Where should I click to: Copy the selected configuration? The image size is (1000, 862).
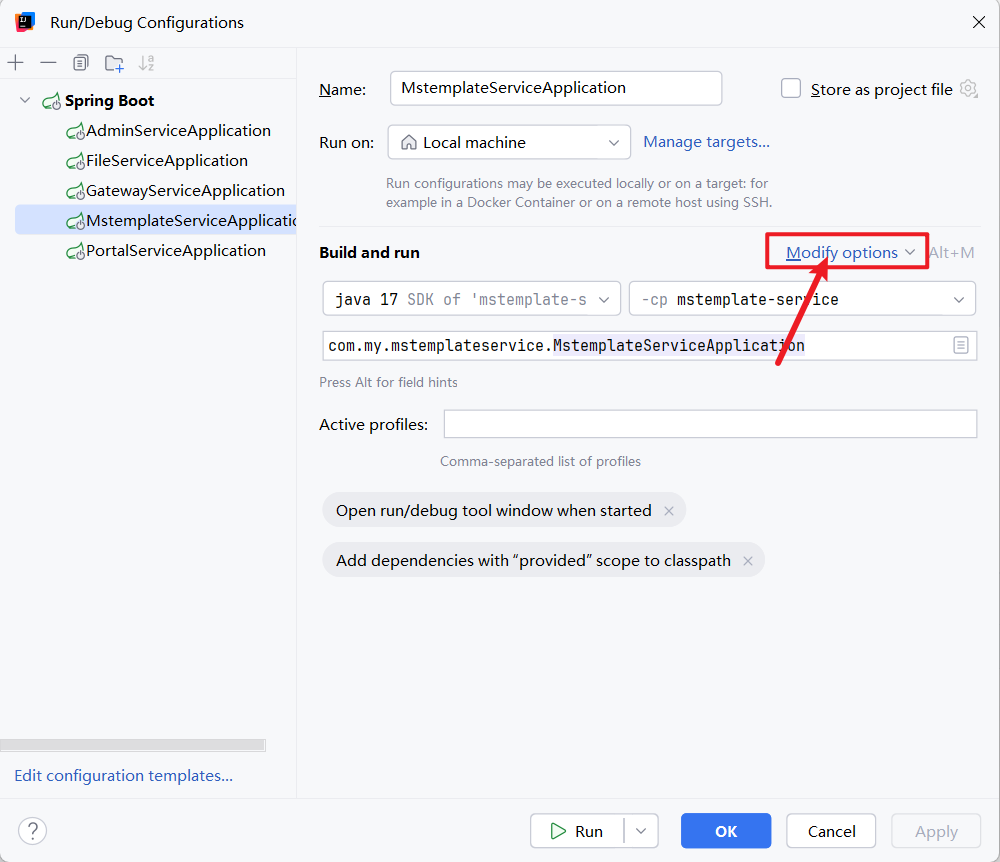(x=80, y=62)
